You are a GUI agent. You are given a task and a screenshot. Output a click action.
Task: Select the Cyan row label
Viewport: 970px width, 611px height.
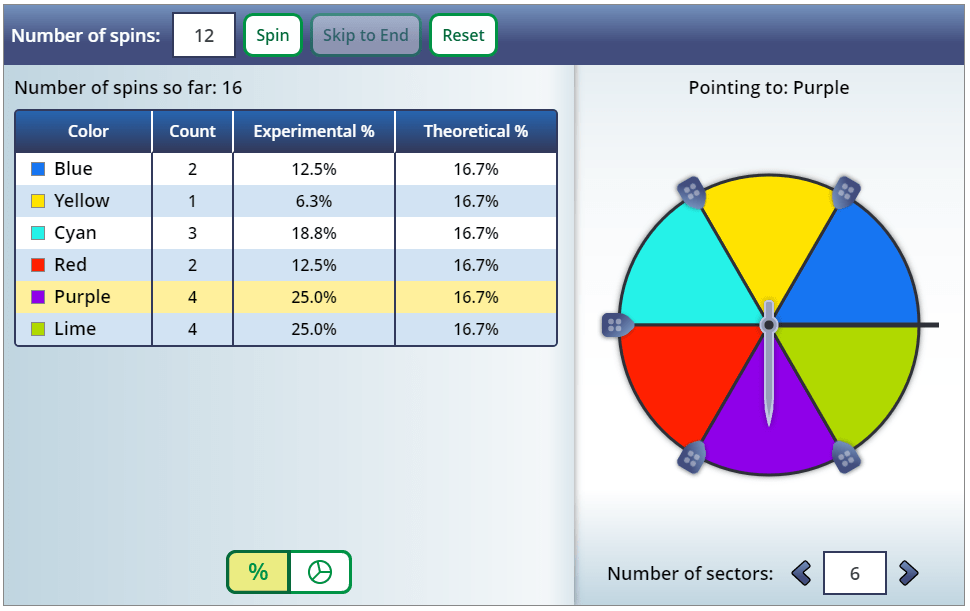click(75, 233)
